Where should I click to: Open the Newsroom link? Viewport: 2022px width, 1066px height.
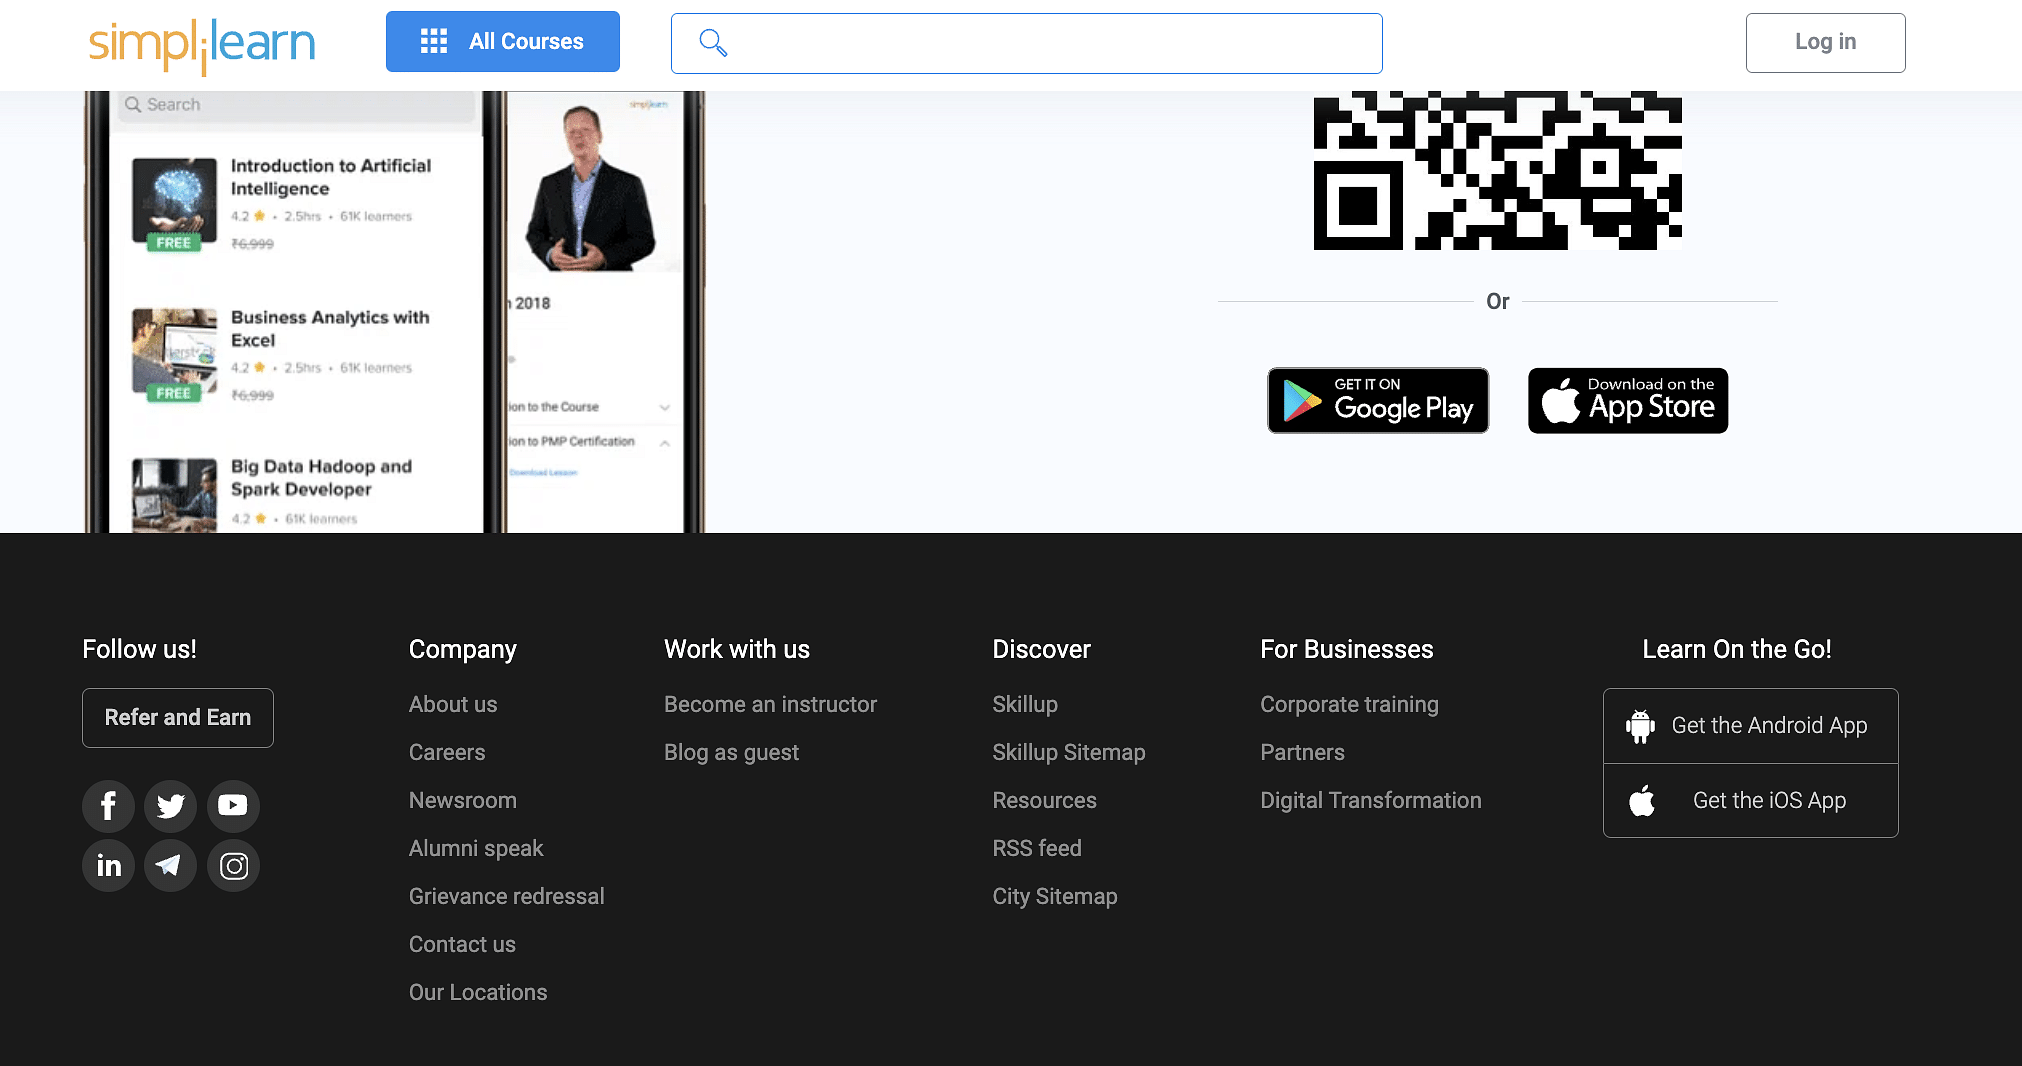463,800
